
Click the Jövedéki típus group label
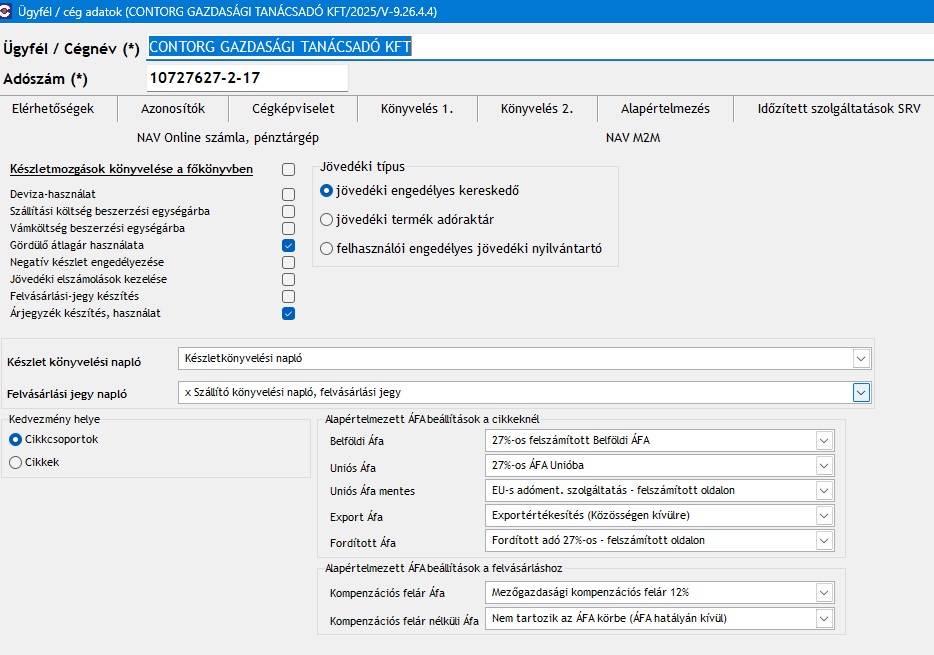pyautogui.click(x=362, y=167)
